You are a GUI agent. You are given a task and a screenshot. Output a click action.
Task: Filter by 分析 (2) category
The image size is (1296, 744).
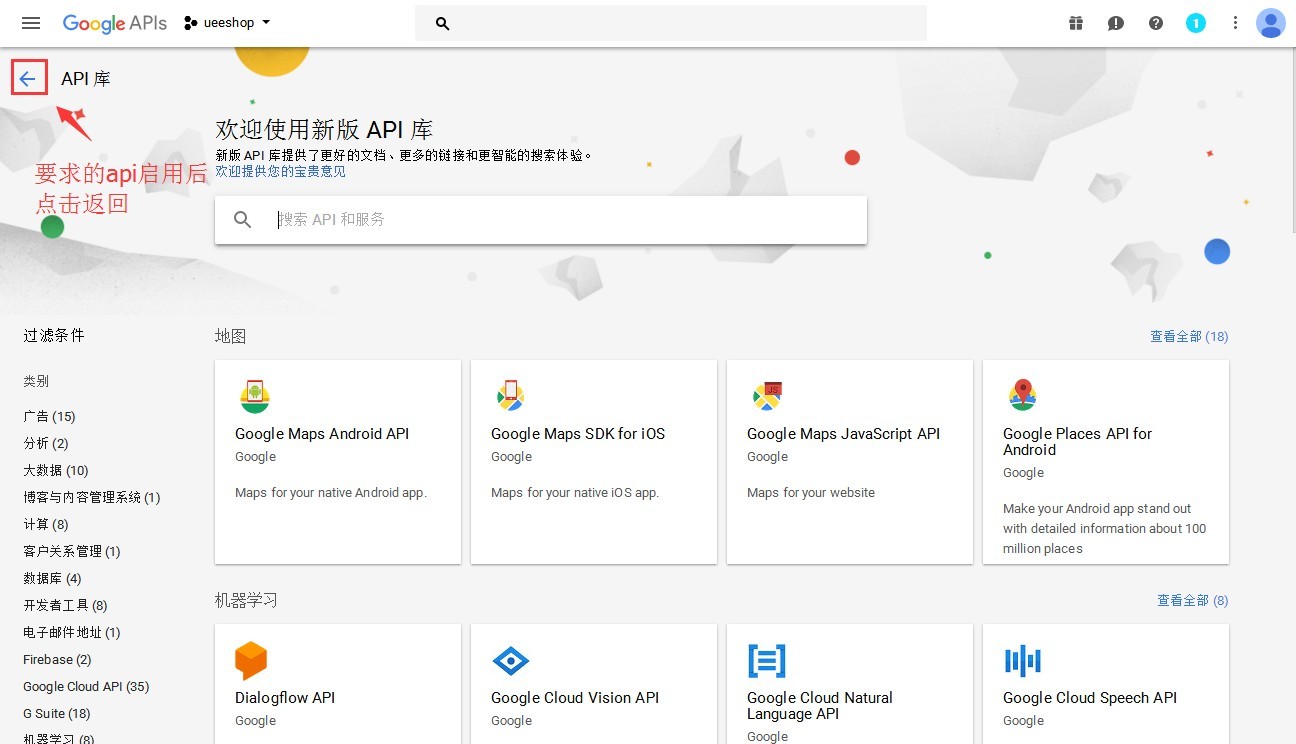pos(46,443)
